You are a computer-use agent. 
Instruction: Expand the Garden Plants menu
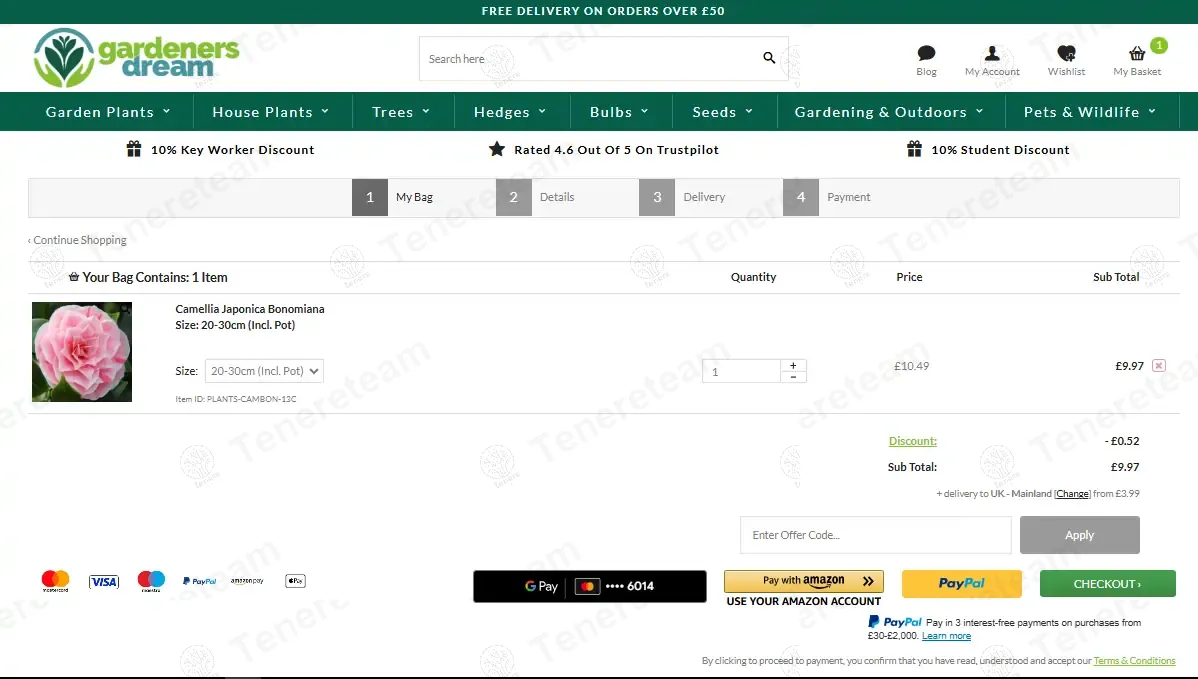[x=108, y=112]
